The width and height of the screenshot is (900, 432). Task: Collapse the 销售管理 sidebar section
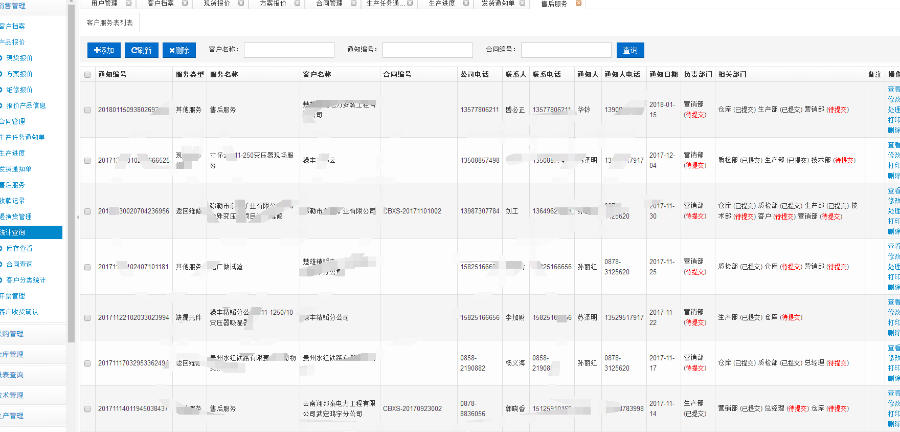(x=32, y=7)
